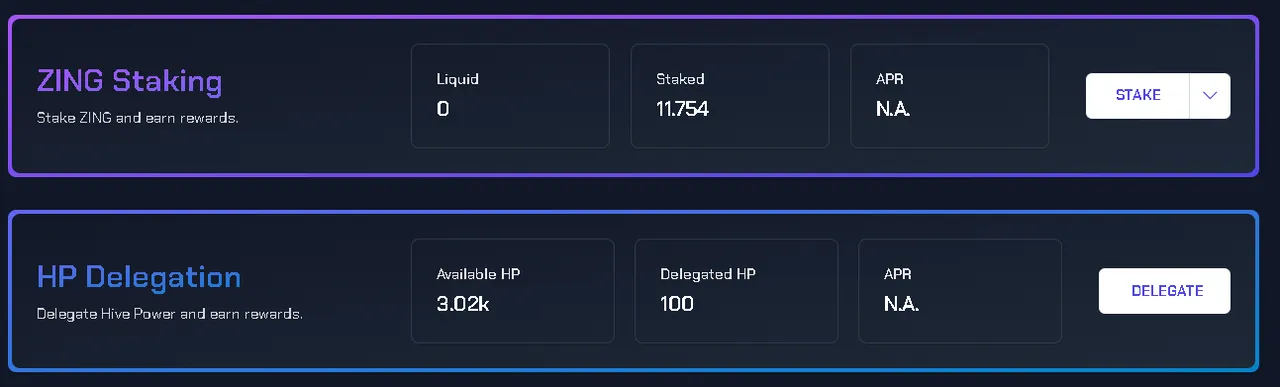Click the 'Delegate Hive Power and earn rewards' text
The image size is (1280, 387).
tap(170, 314)
